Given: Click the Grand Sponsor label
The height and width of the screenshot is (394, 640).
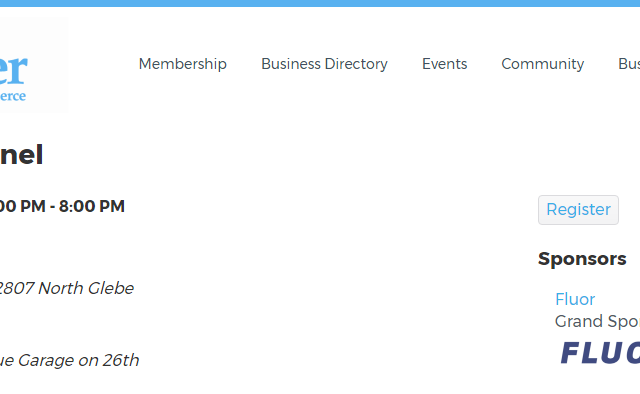Looking at the screenshot, I should pos(597,321).
